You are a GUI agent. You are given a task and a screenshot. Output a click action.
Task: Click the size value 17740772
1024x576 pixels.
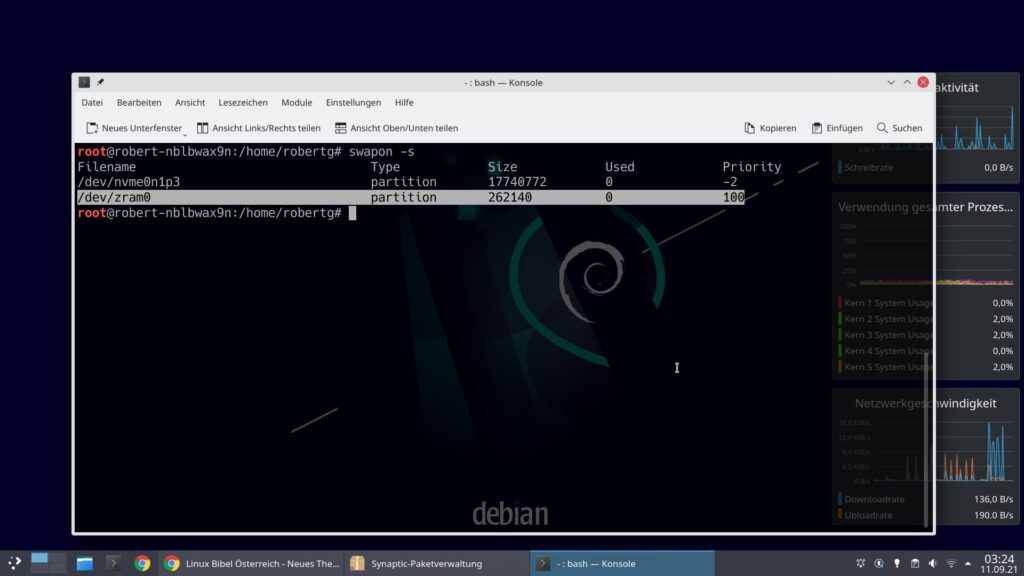point(517,182)
